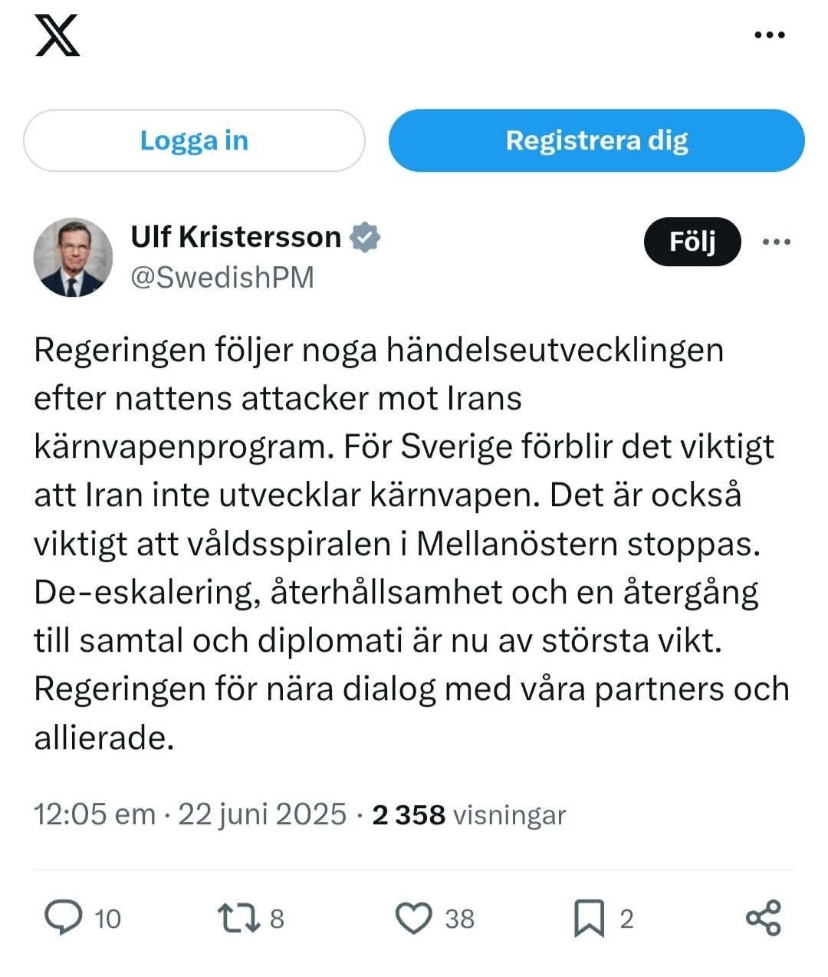Repost using the retweet arrows icon
Image resolution: width=828 pixels, height=977 pixels.
pos(238,918)
